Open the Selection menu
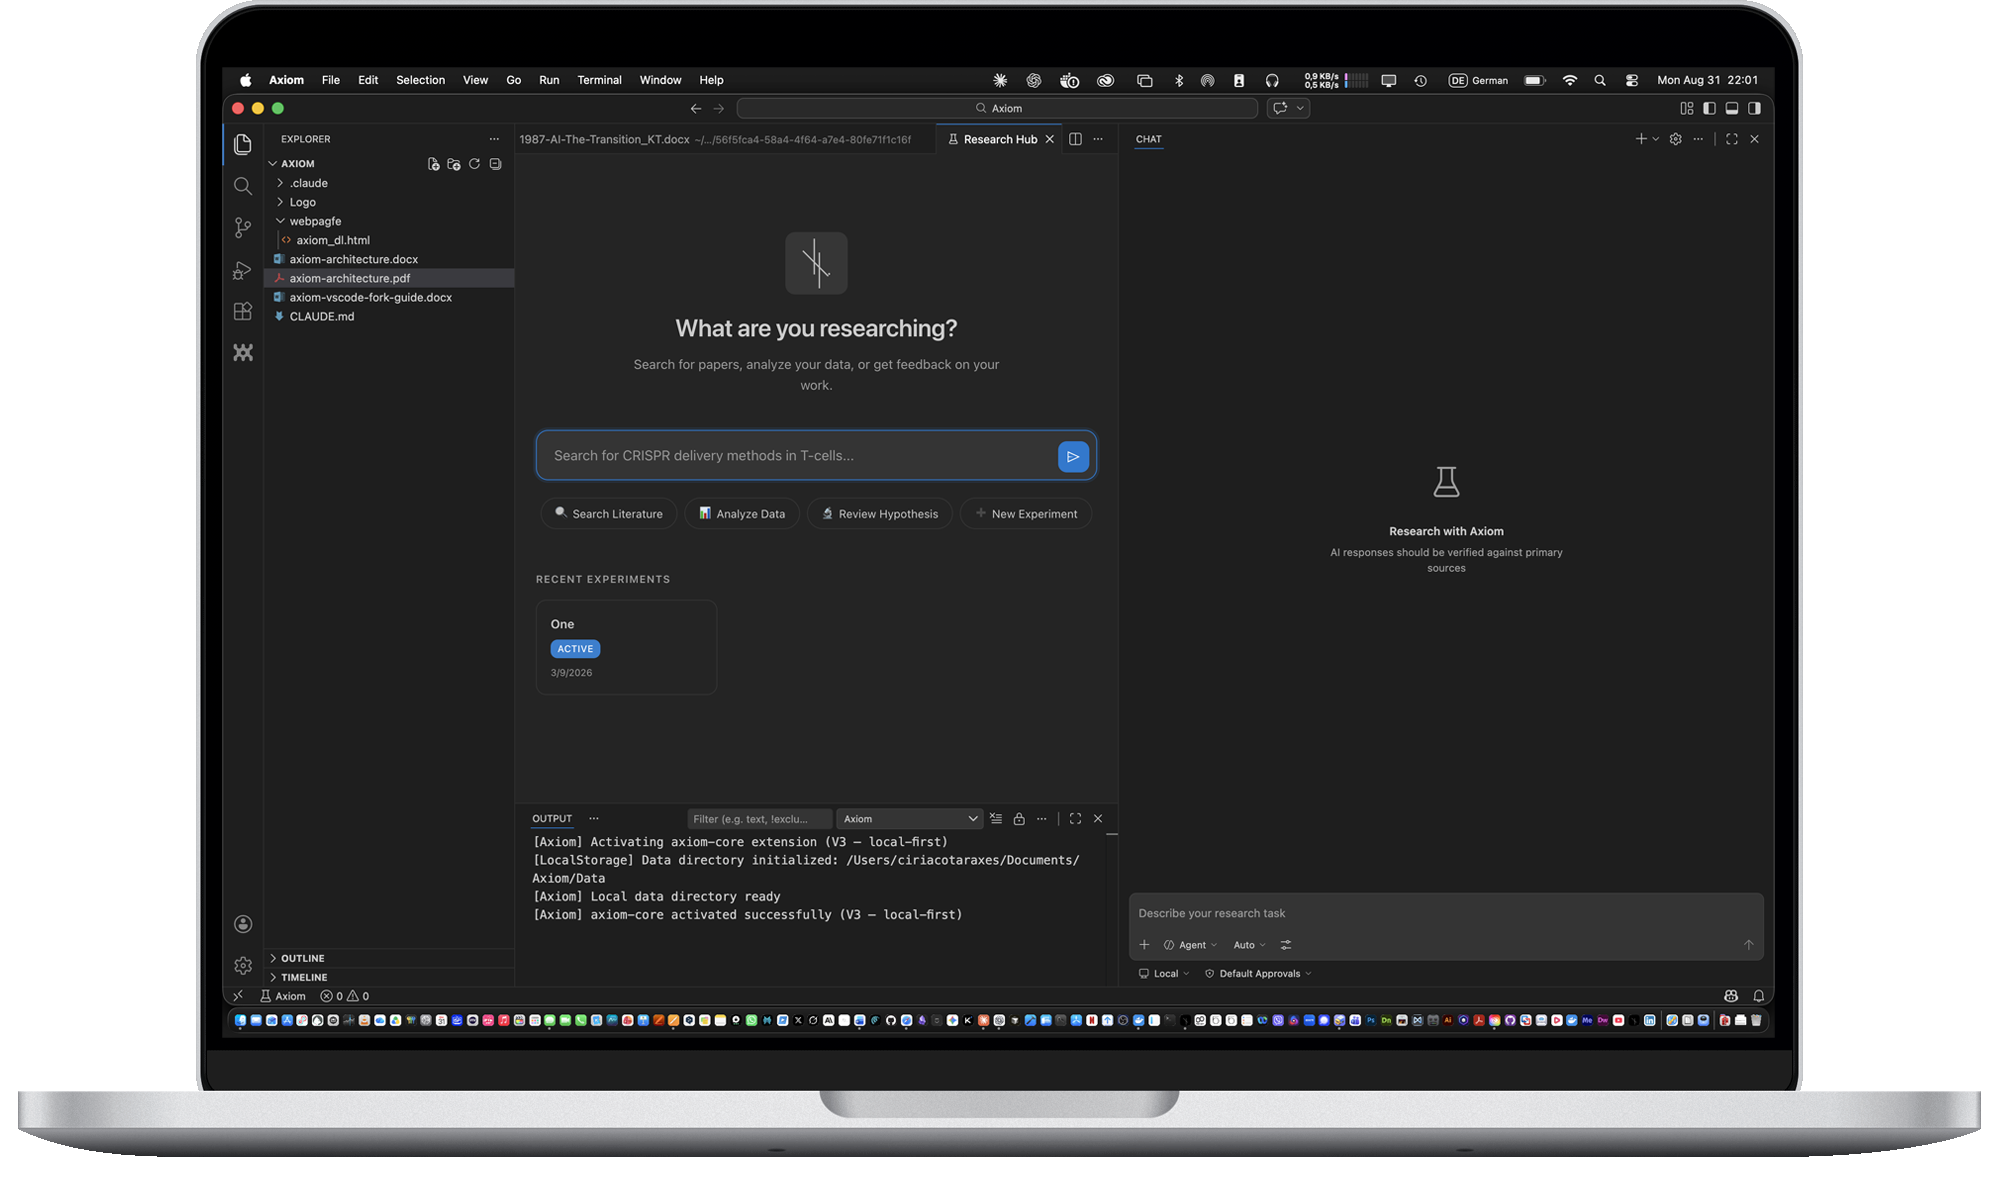This screenshot has height=1182, width=2000. [420, 80]
